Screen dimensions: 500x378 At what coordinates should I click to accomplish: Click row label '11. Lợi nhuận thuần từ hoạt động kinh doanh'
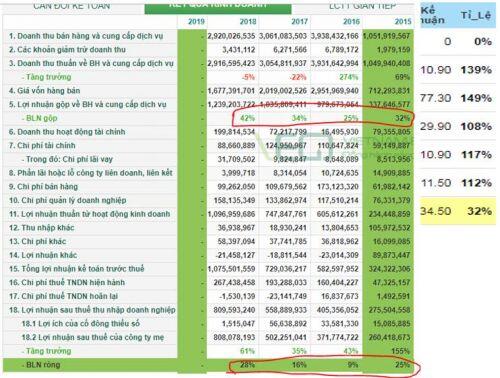[x=90, y=214]
